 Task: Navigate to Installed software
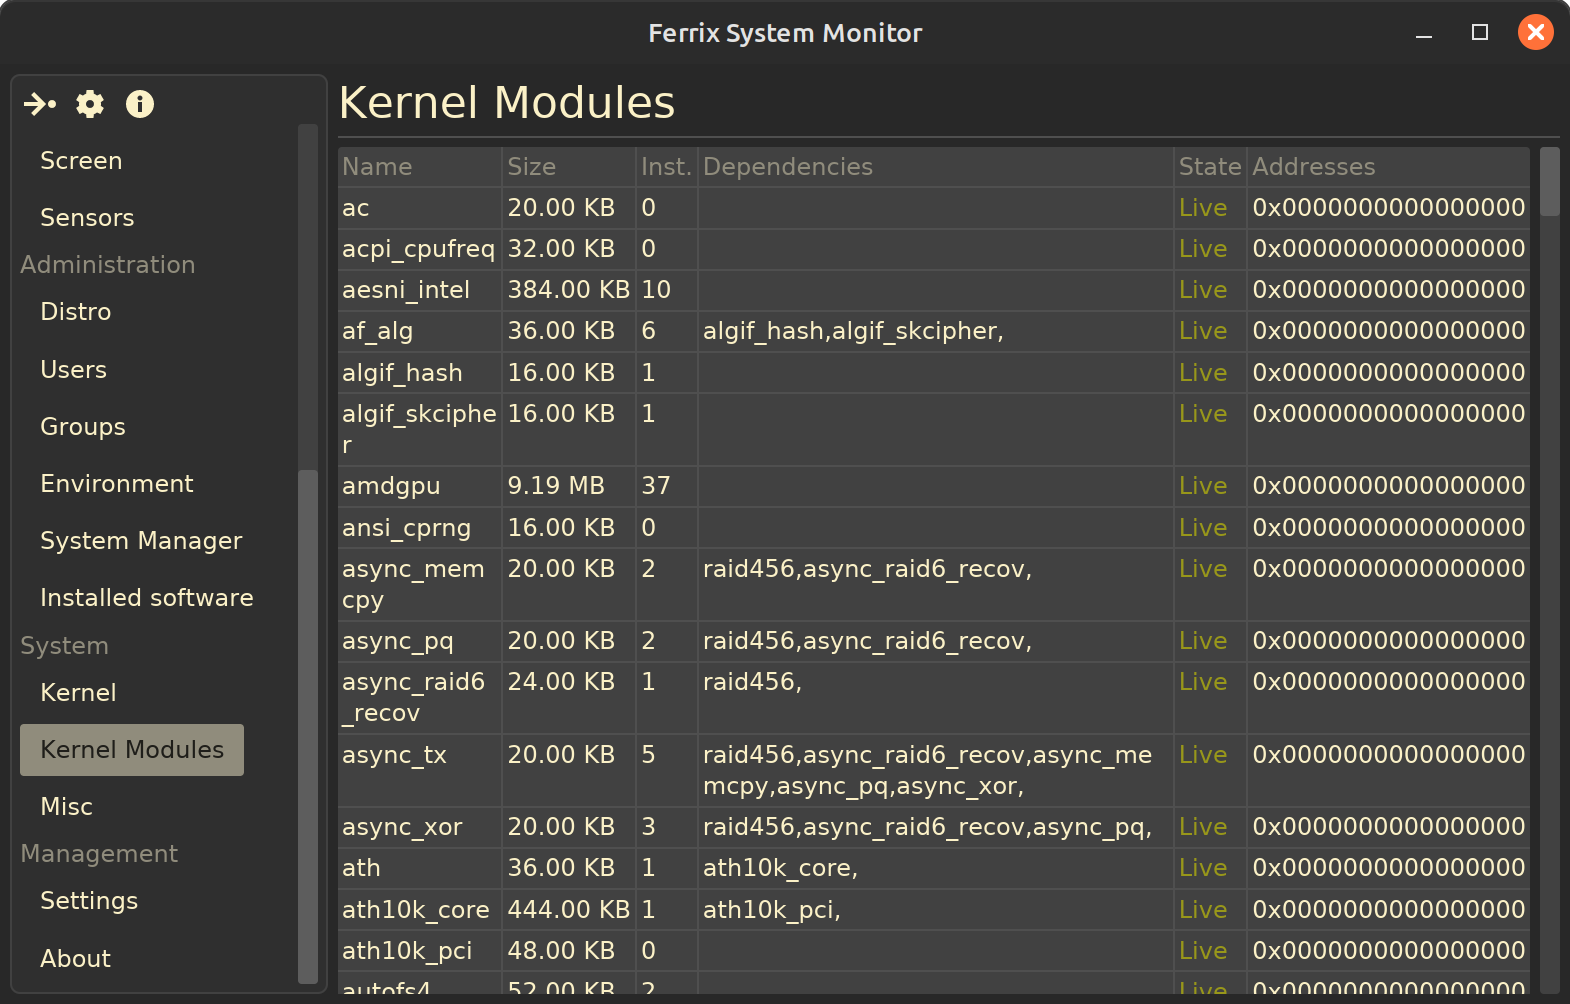click(147, 598)
